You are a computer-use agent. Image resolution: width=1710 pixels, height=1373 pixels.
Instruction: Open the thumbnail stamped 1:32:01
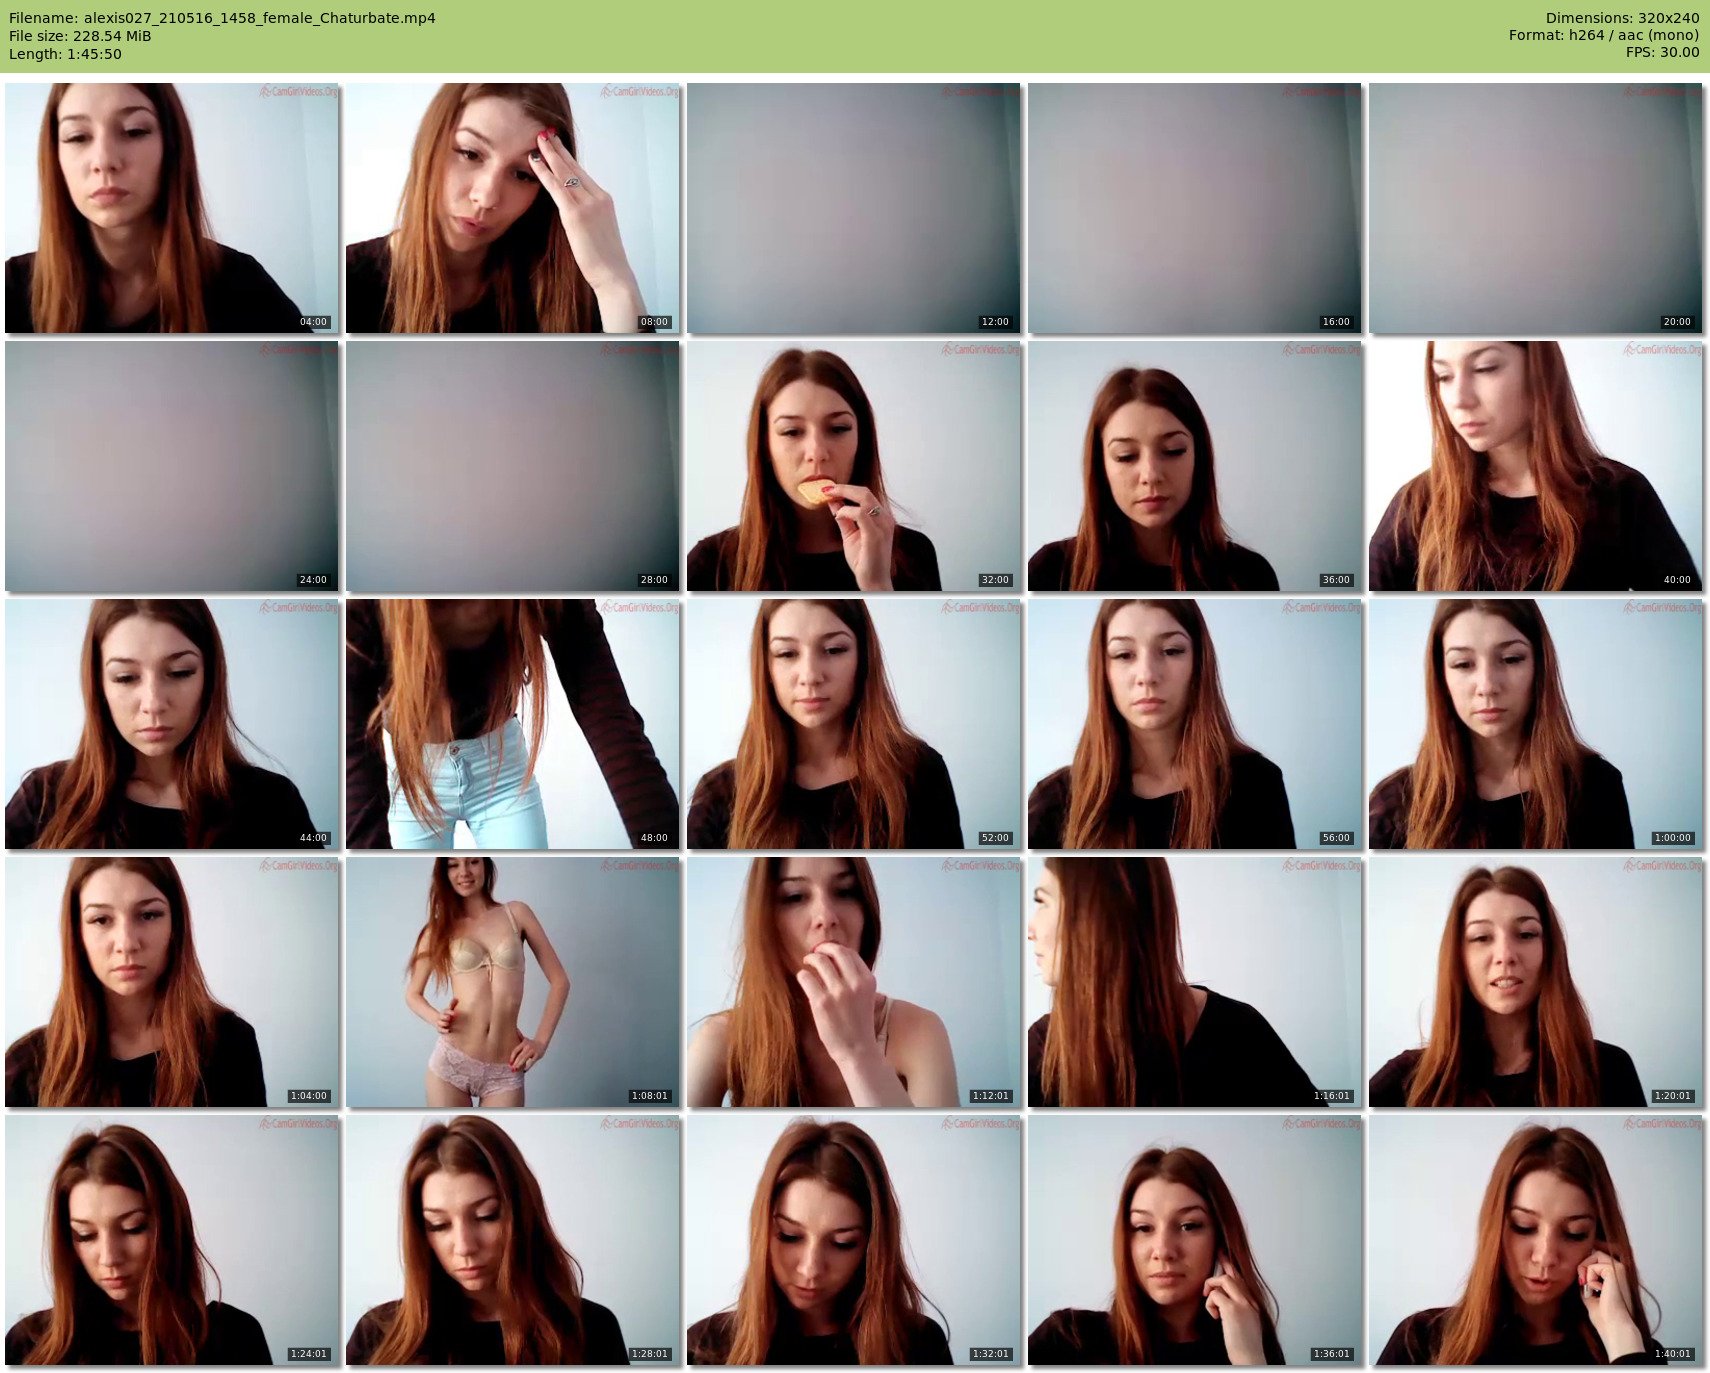pyautogui.click(x=854, y=1240)
